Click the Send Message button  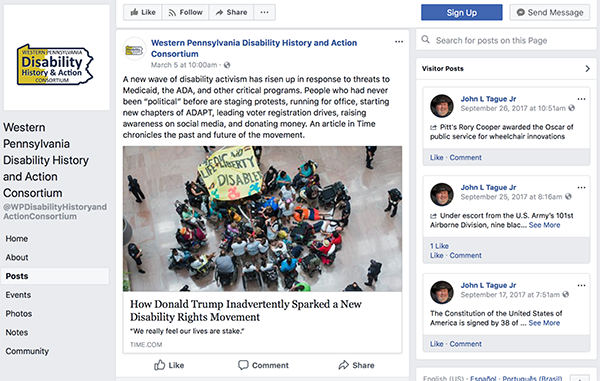[549, 13]
